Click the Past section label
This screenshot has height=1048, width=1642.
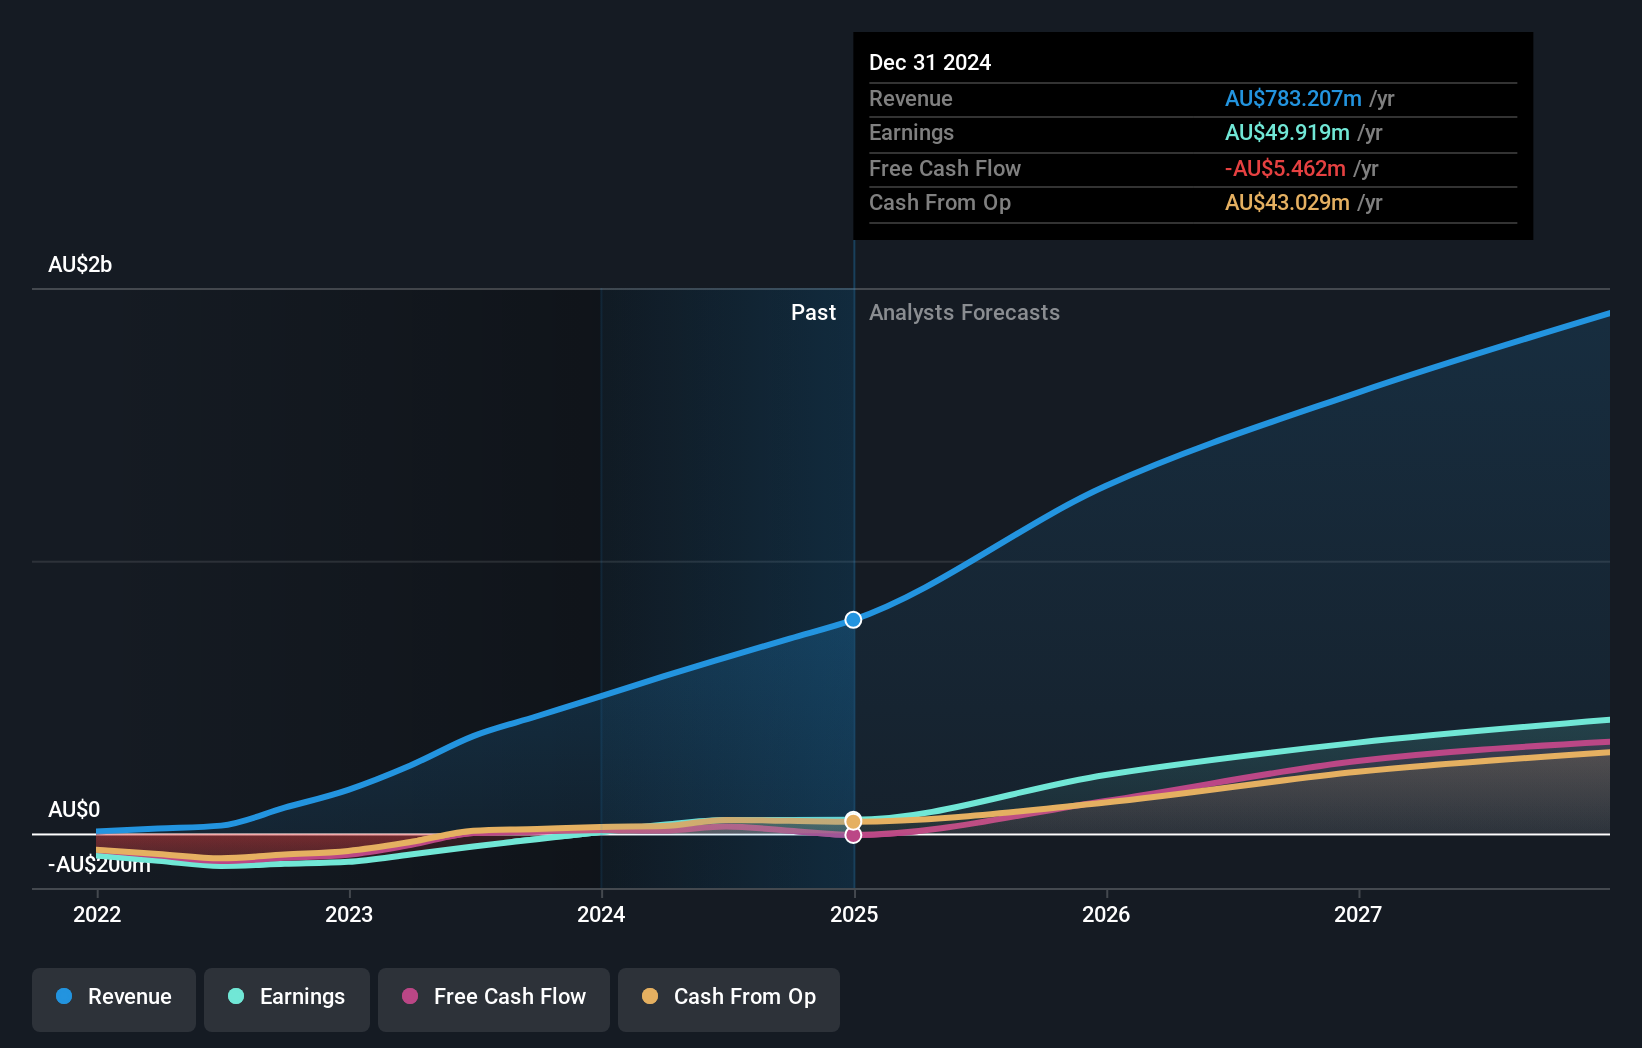click(x=813, y=313)
